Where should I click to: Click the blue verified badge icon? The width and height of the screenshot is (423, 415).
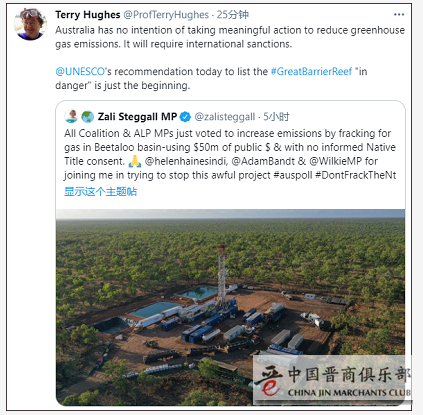coord(185,117)
